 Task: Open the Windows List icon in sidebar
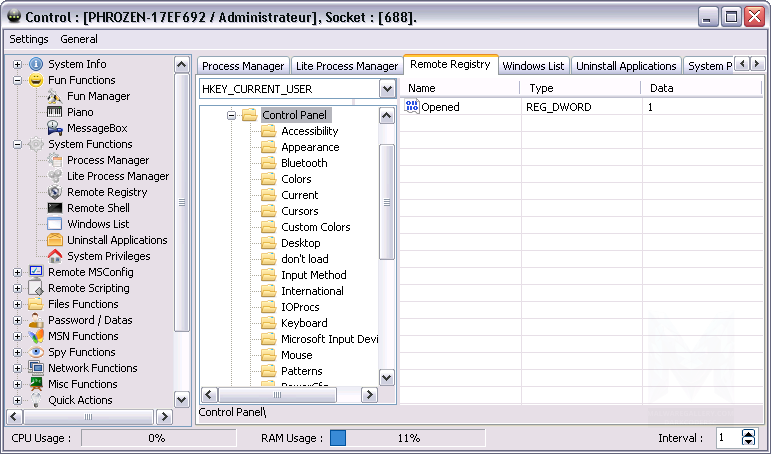click(x=55, y=224)
